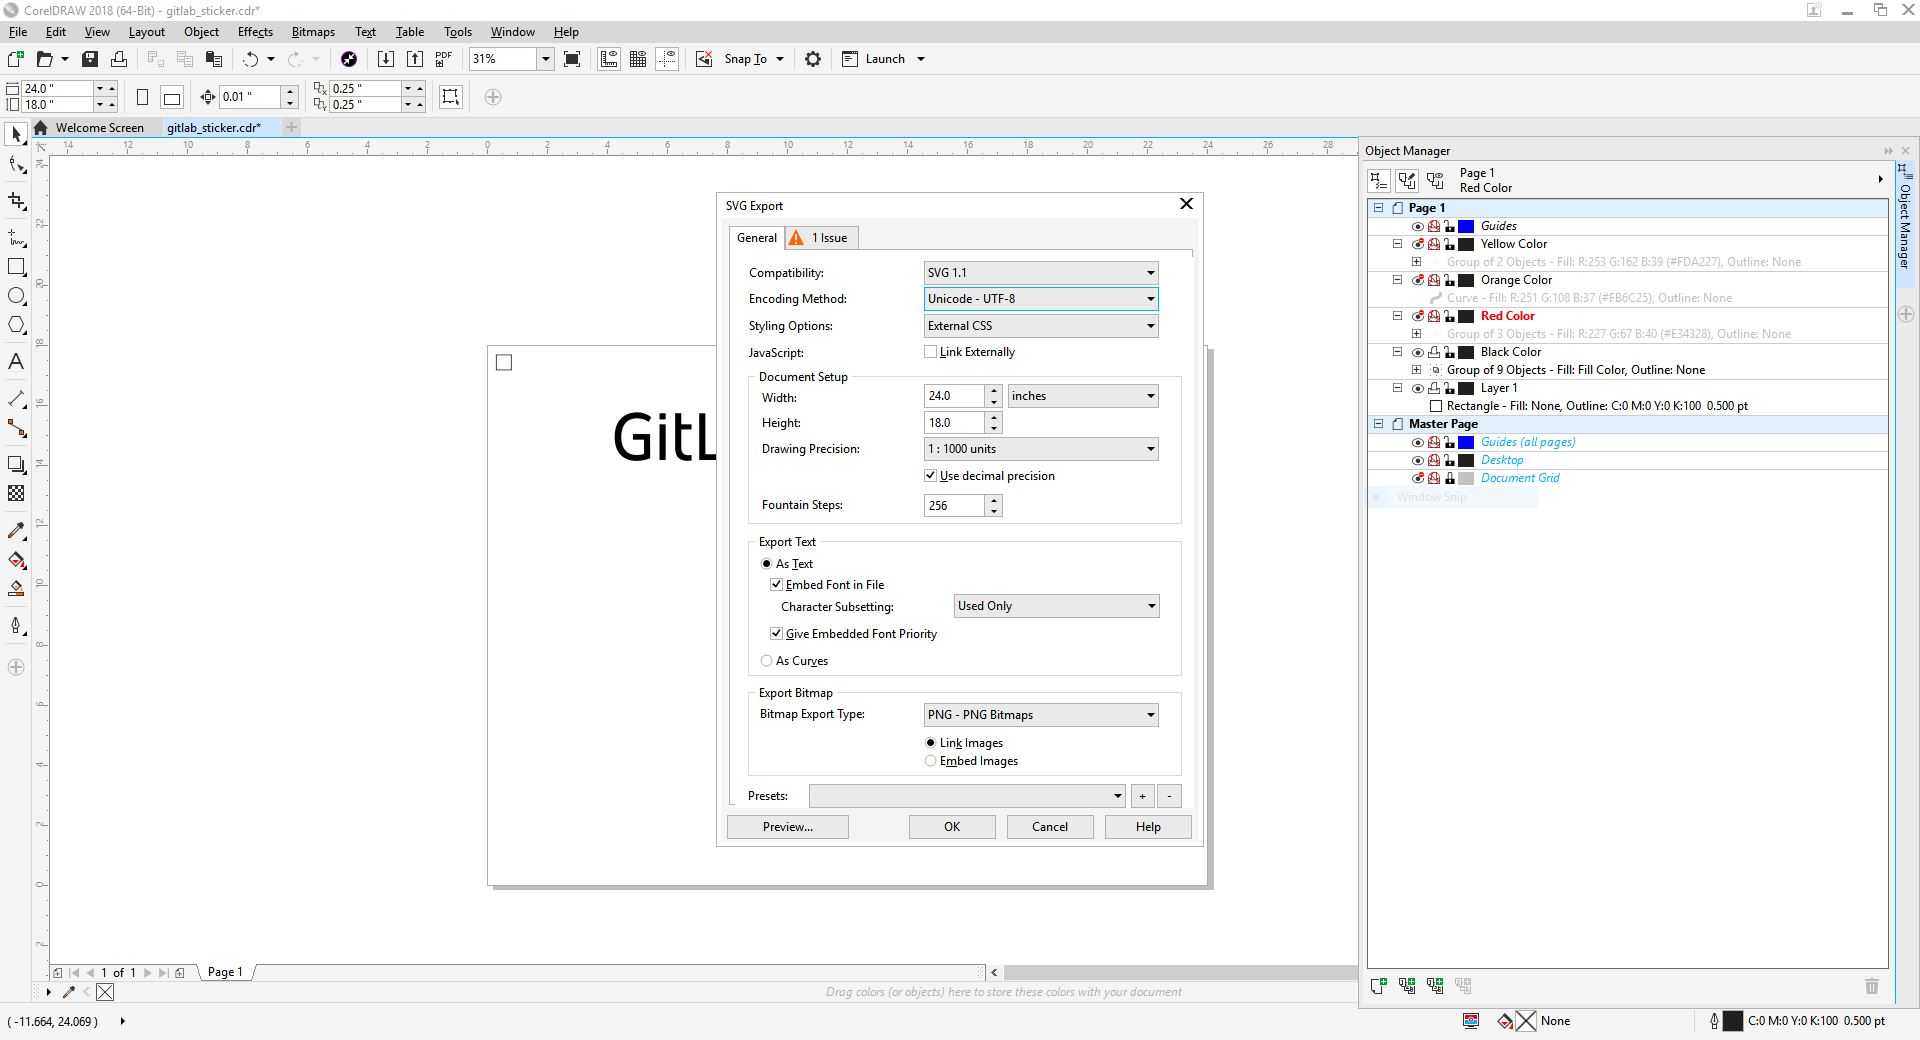The image size is (1920, 1040).
Task: Click the New Layer icon in Object Manager
Action: (x=1379, y=986)
